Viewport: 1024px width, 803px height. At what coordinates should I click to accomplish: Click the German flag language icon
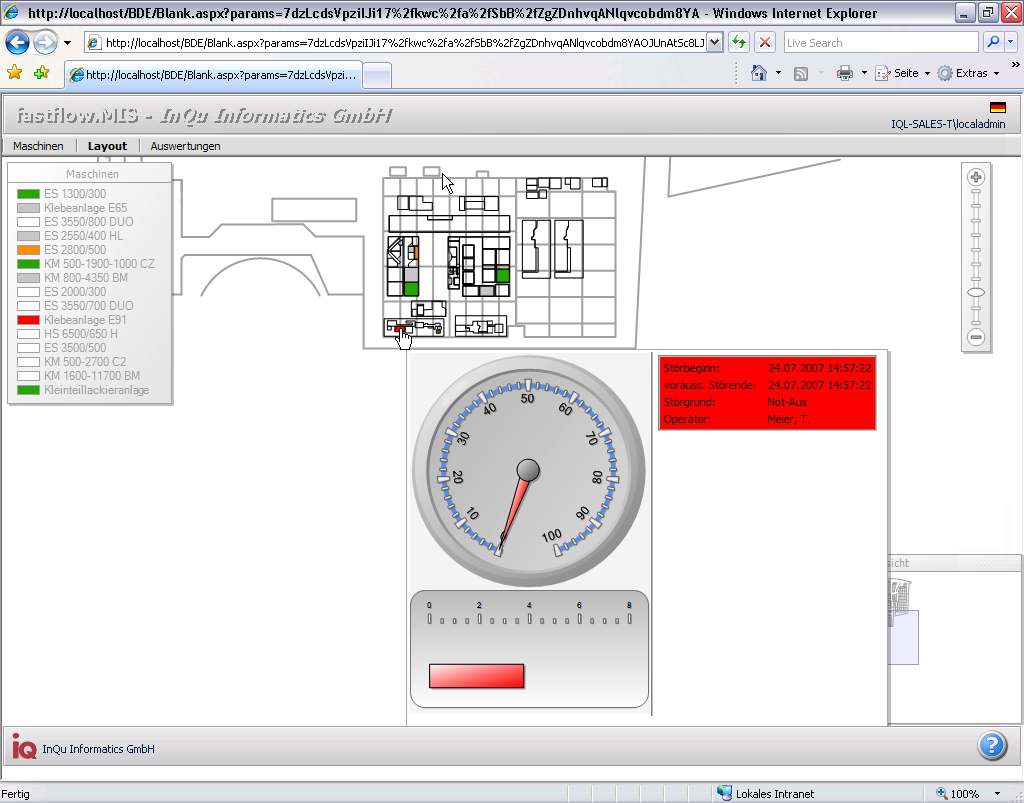click(x=997, y=107)
